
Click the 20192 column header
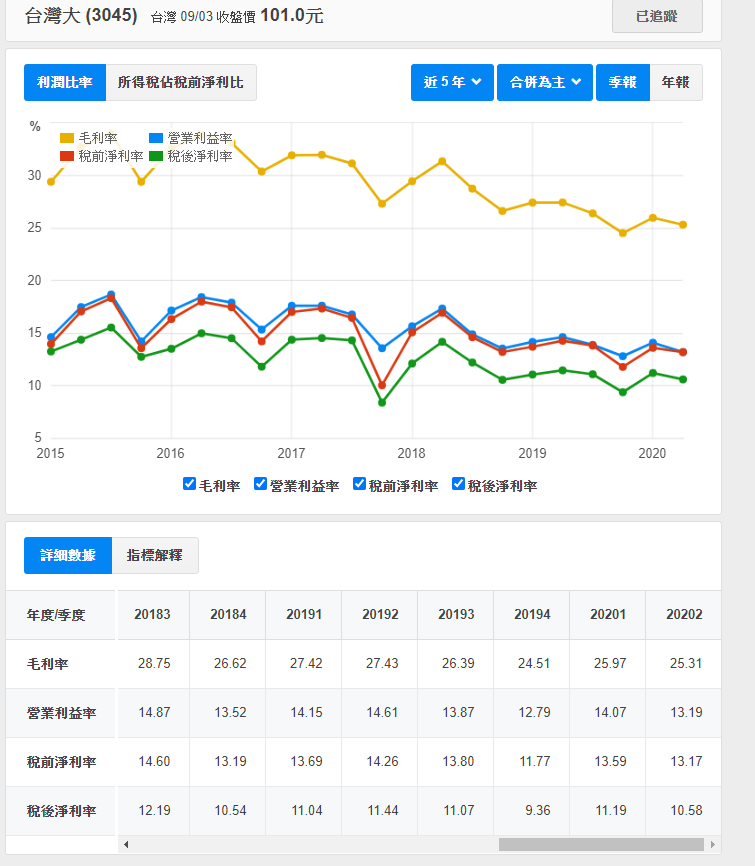click(380, 615)
